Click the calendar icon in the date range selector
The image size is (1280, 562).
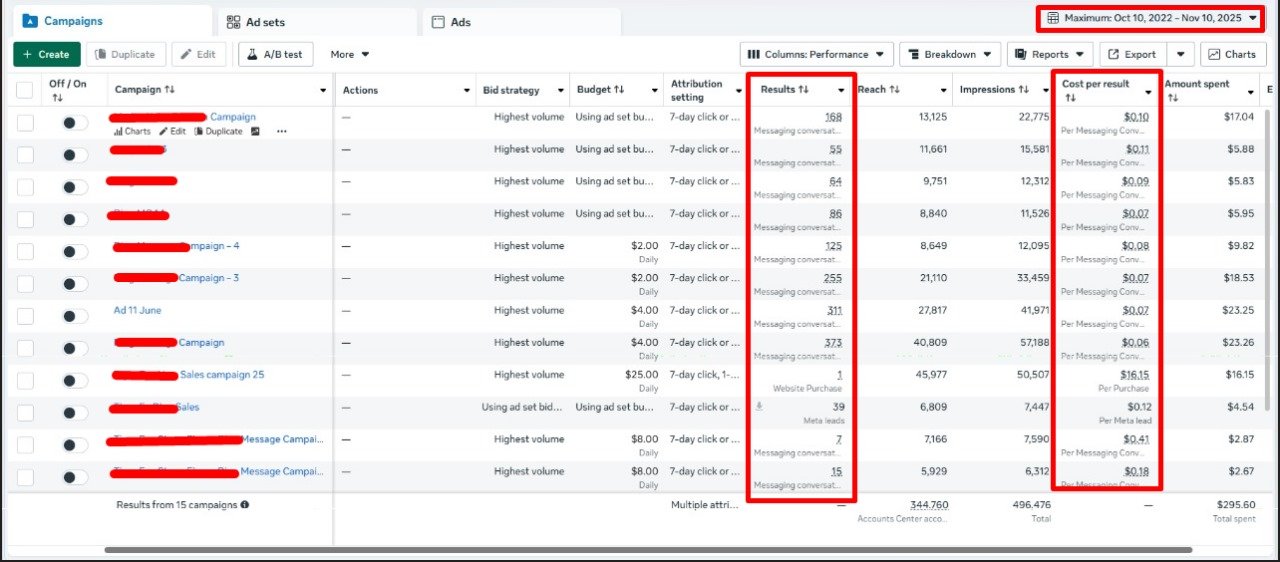[1053, 18]
